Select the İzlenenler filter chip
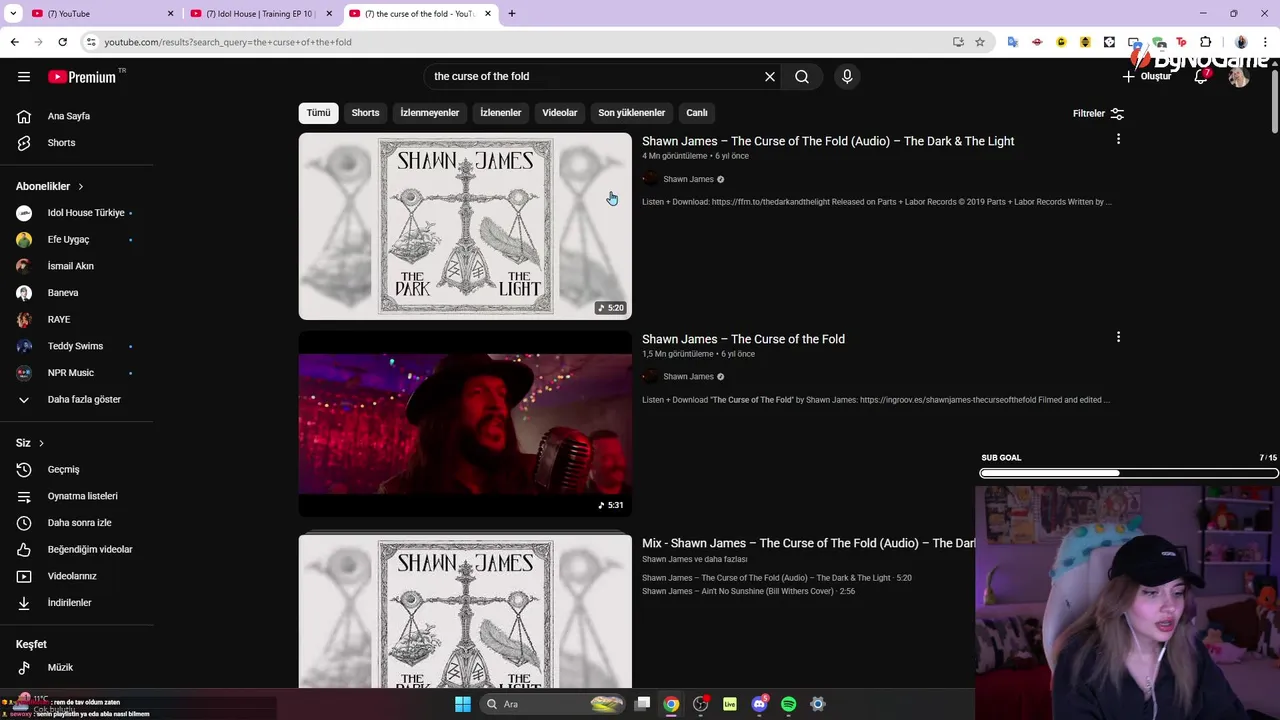The height and width of the screenshot is (720, 1280). (500, 113)
